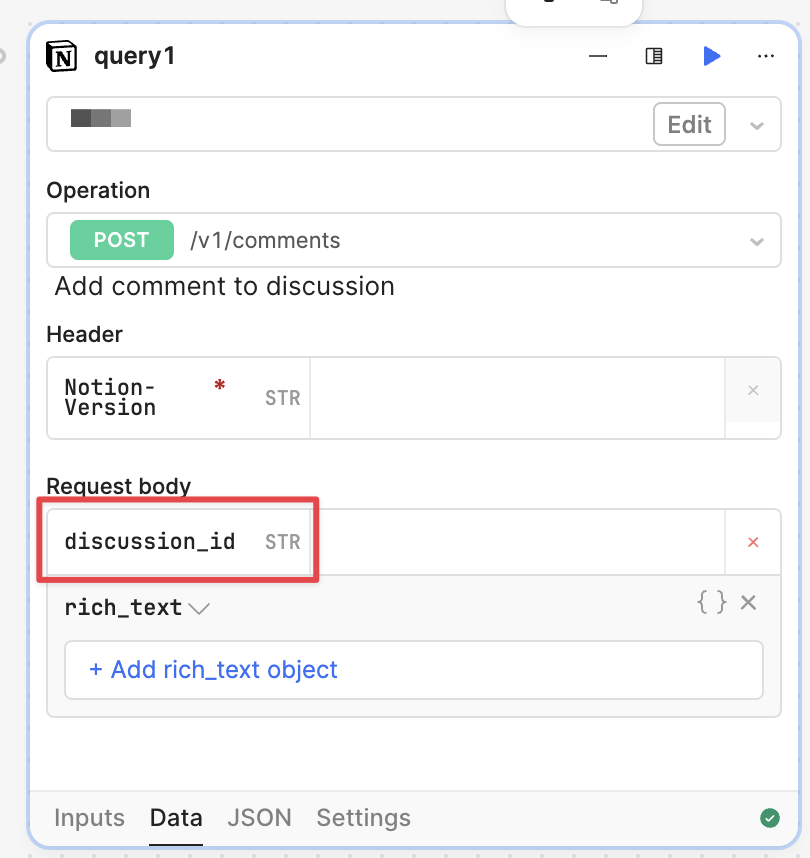Go to the Settings tab

pyautogui.click(x=363, y=818)
